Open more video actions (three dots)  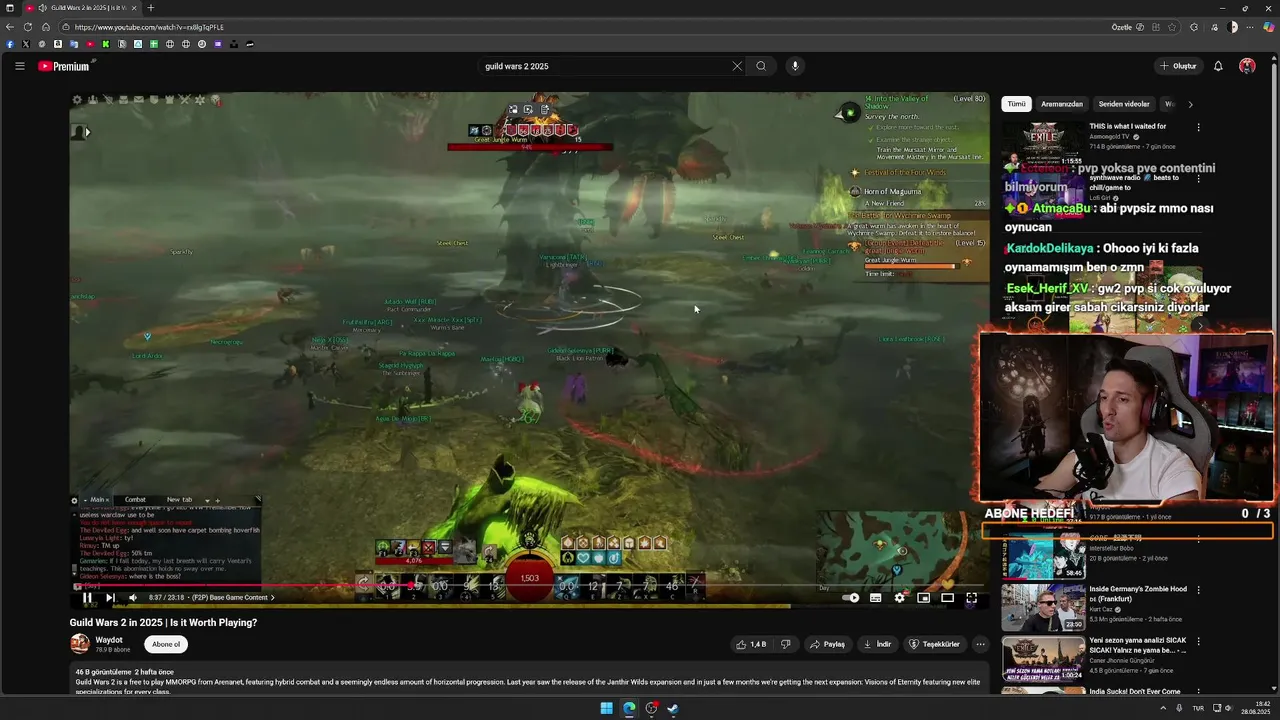tap(980, 644)
